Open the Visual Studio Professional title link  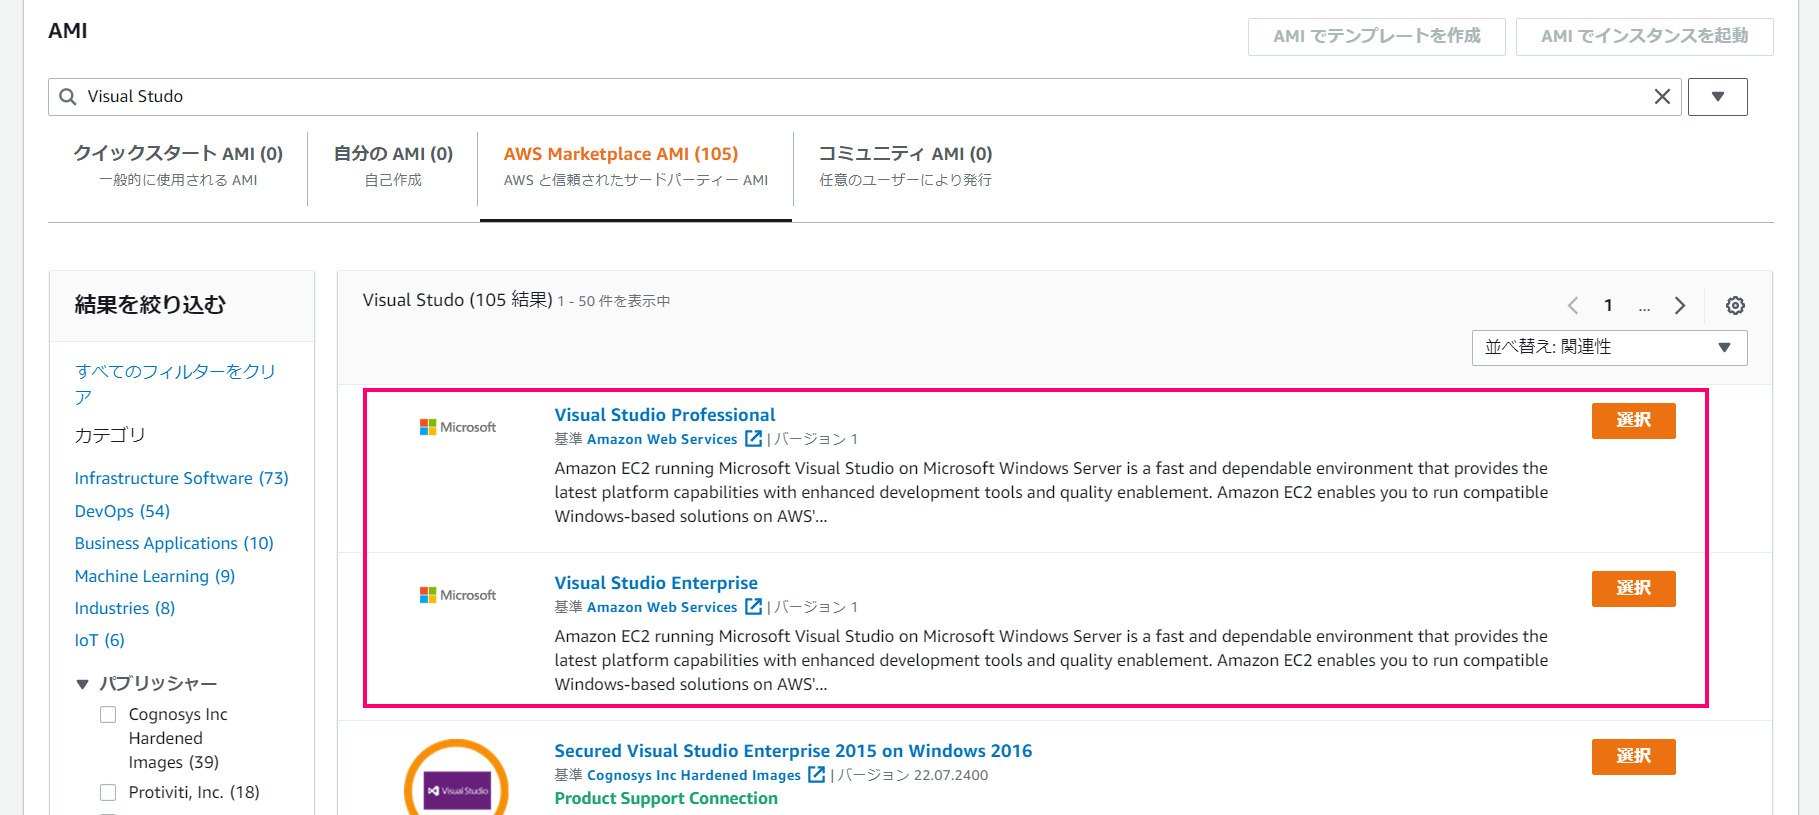665,415
